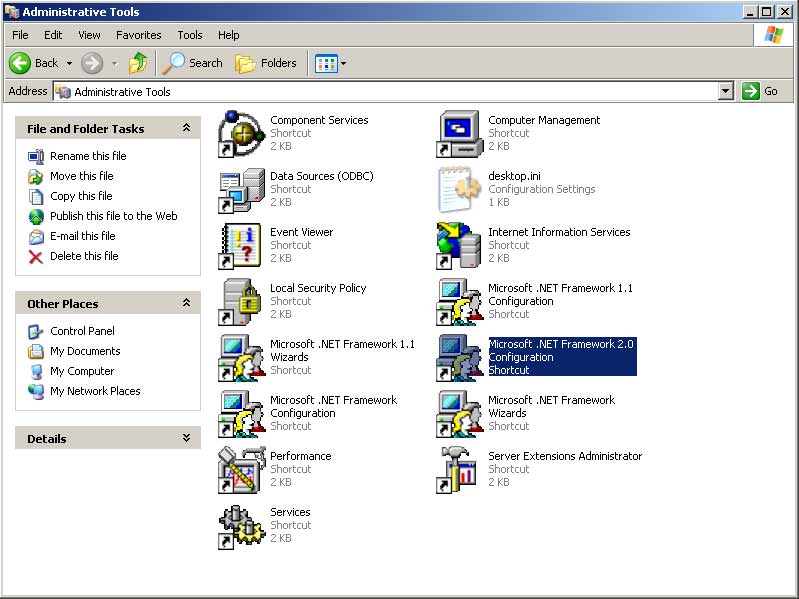The image size is (799, 599).
Task: Select the Data Sources (ODBC) icon
Action: click(x=242, y=189)
